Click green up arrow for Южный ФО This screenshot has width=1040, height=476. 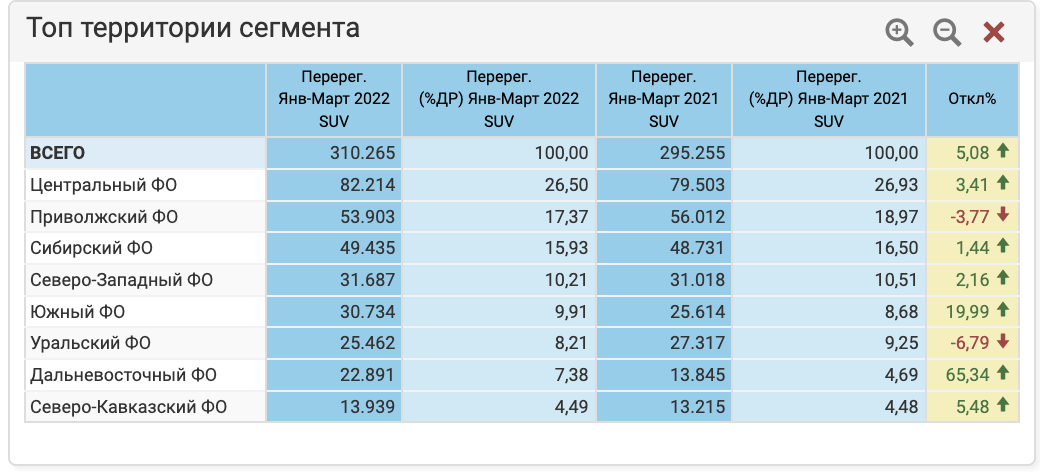click(1003, 311)
